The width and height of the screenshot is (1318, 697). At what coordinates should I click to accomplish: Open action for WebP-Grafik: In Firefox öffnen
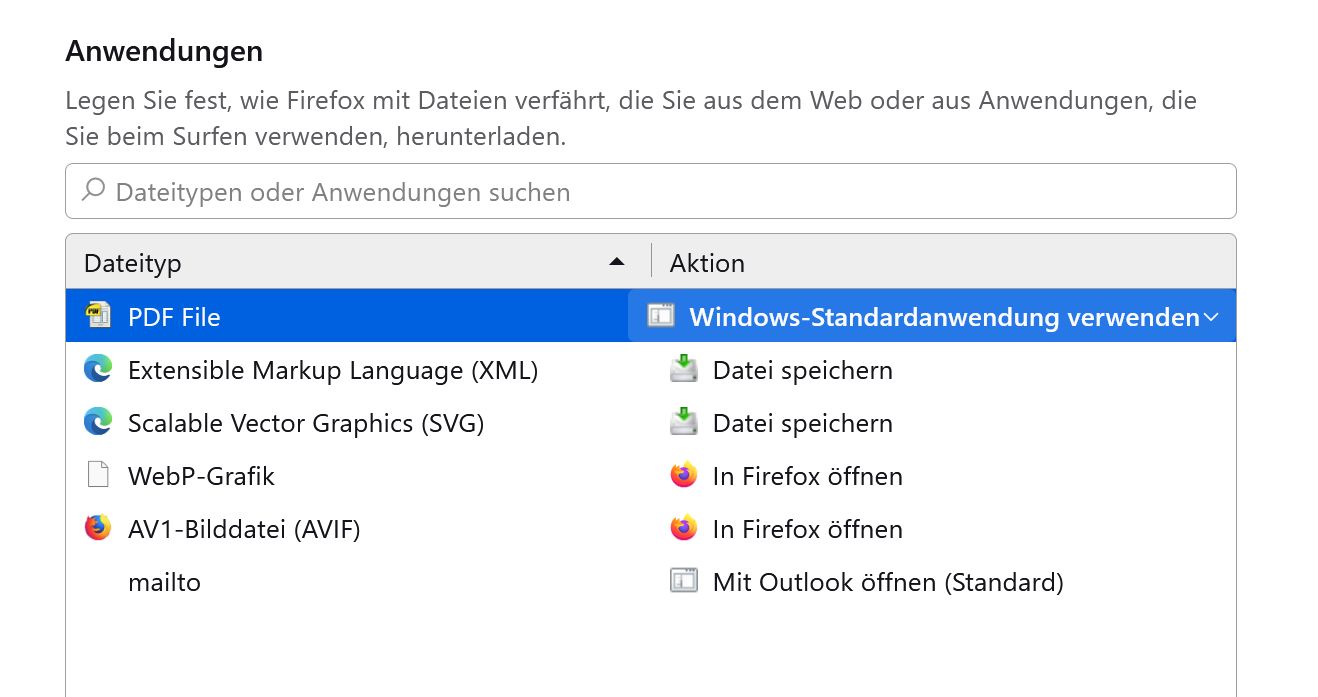[x=807, y=476]
